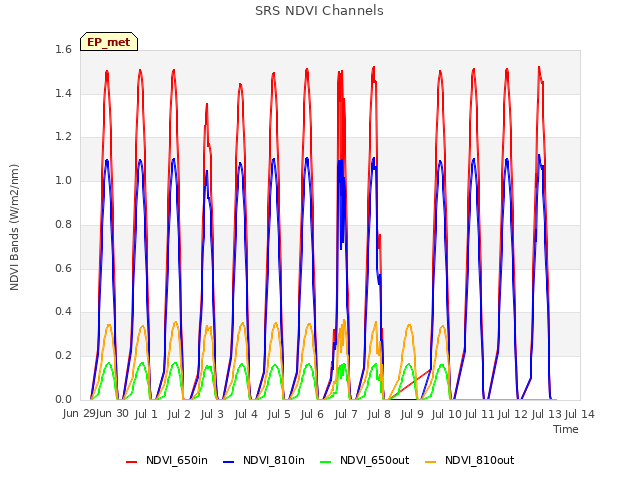Click the blue NDVI_810in legend swatch
The width and height of the screenshot is (640, 480).
(229, 462)
